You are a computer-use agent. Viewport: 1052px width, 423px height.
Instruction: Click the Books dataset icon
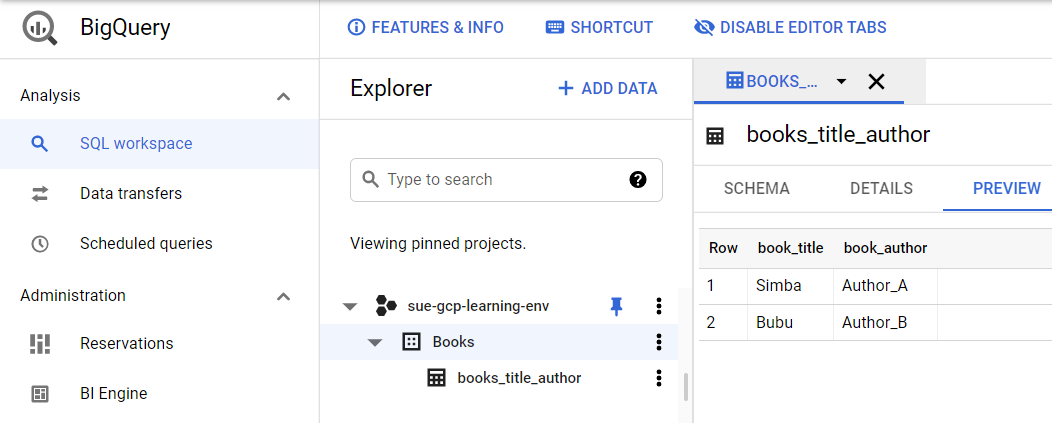411,342
